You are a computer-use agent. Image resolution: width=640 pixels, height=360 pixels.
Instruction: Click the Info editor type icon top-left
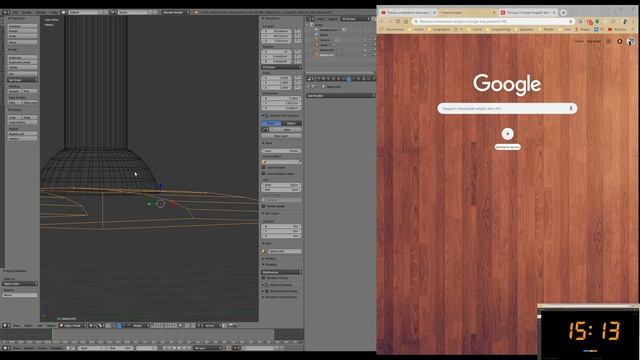[x=6, y=12]
